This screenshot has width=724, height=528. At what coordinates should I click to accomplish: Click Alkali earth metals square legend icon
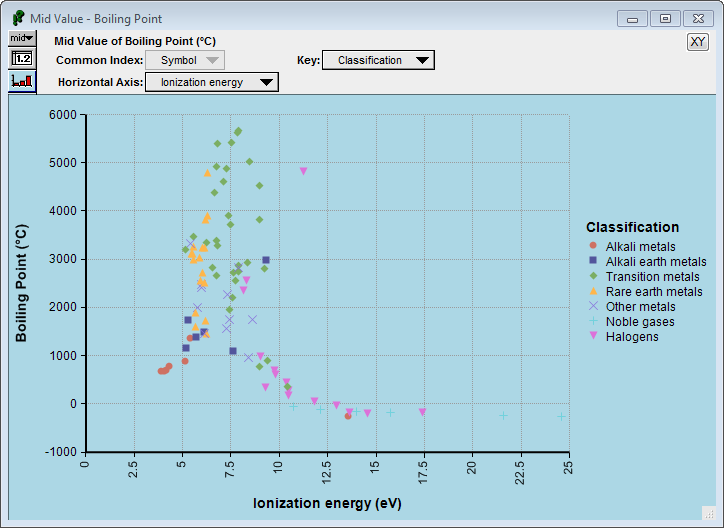coord(593,261)
